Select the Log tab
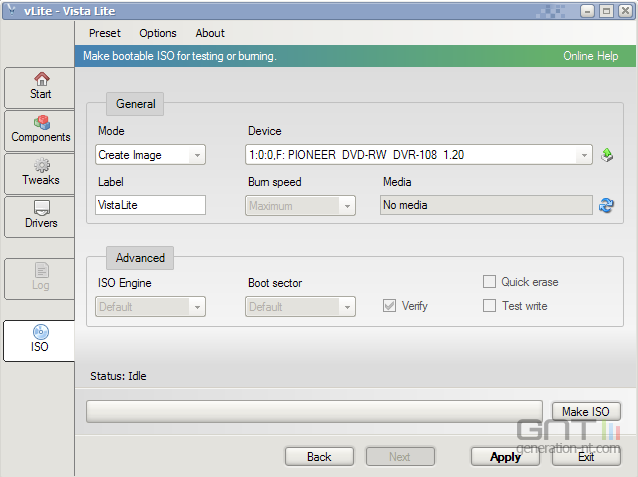 [x=40, y=279]
